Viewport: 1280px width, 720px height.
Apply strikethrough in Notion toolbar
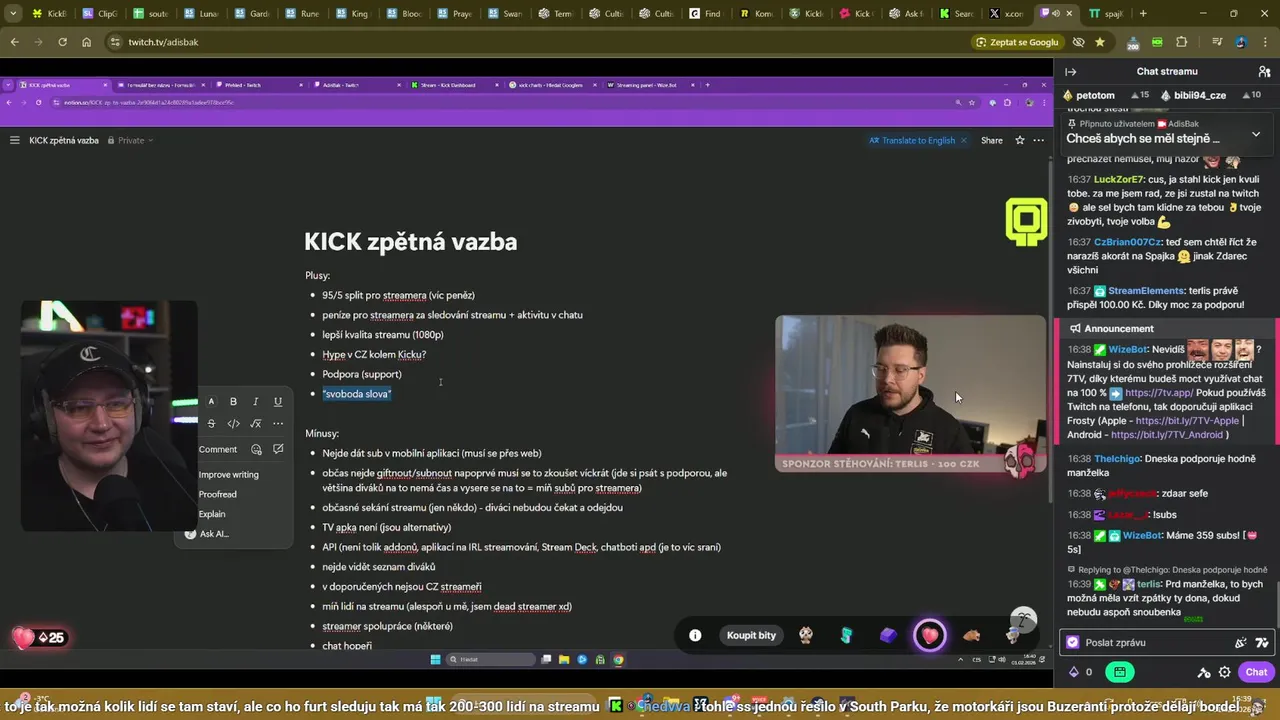coord(211,423)
